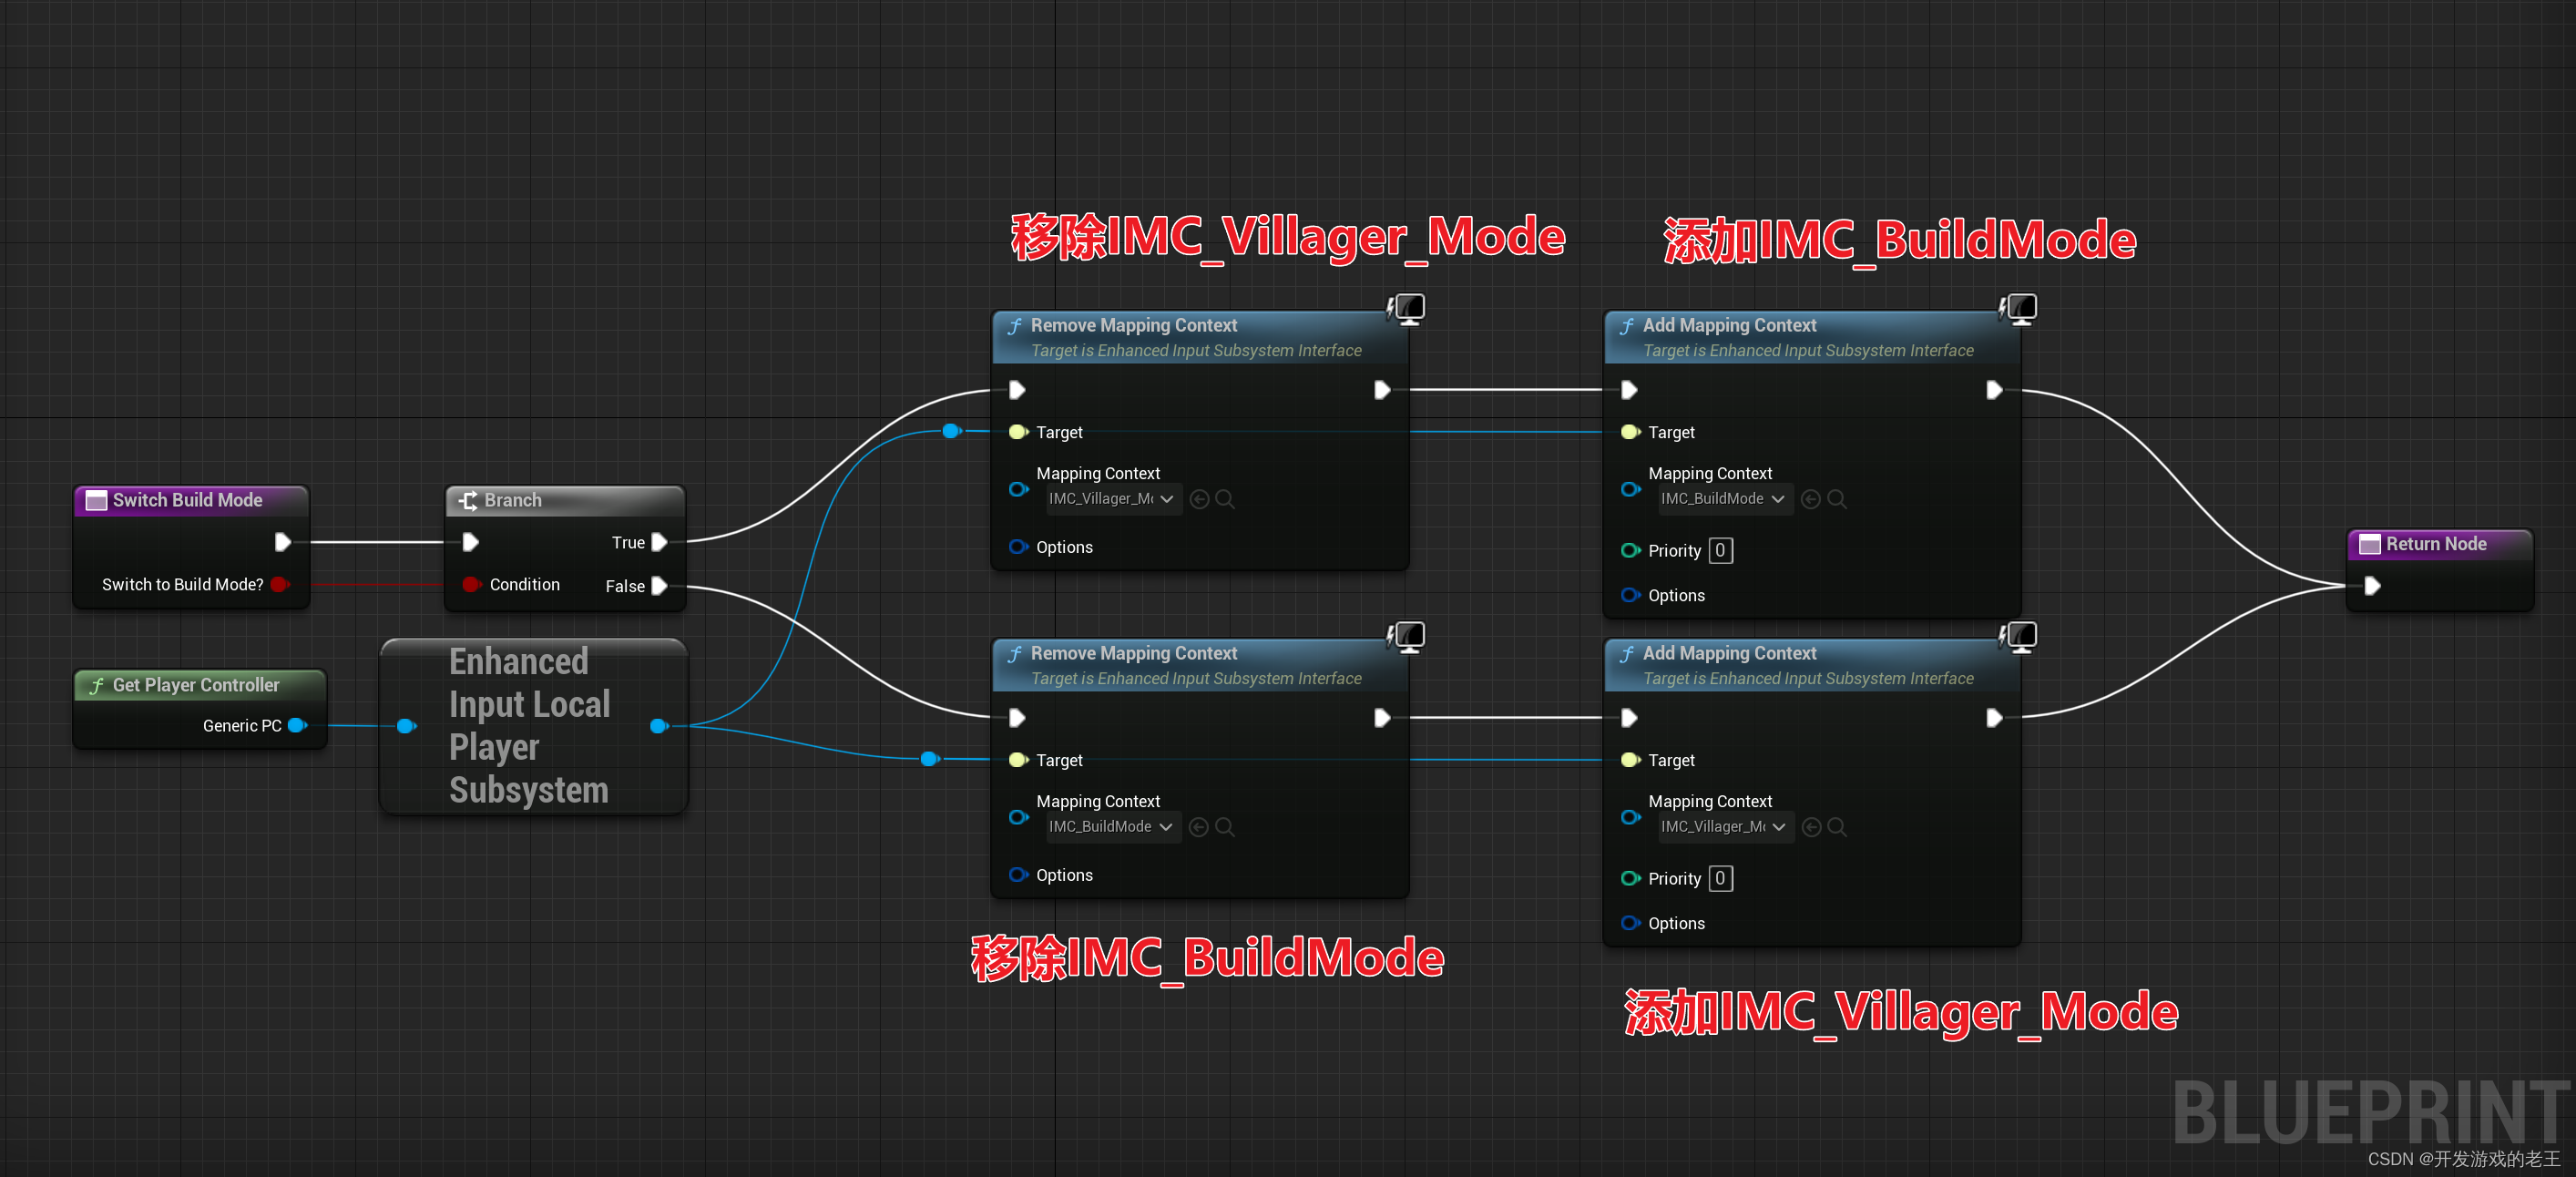Click Switch to Build Mode boolean pin
This screenshot has height=1177, width=2576.
click(279, 584)
